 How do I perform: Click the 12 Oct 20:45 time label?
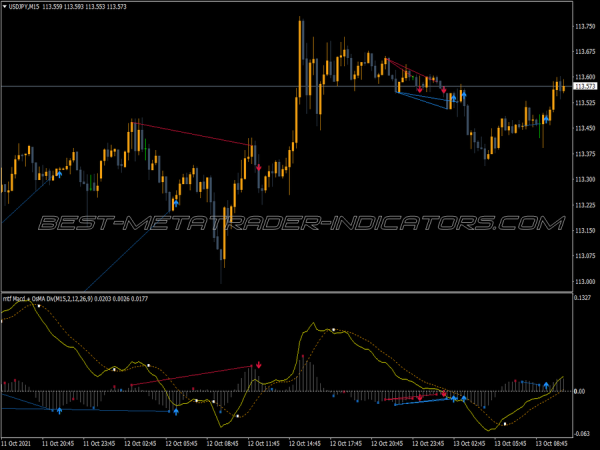(x=387, y=443)
